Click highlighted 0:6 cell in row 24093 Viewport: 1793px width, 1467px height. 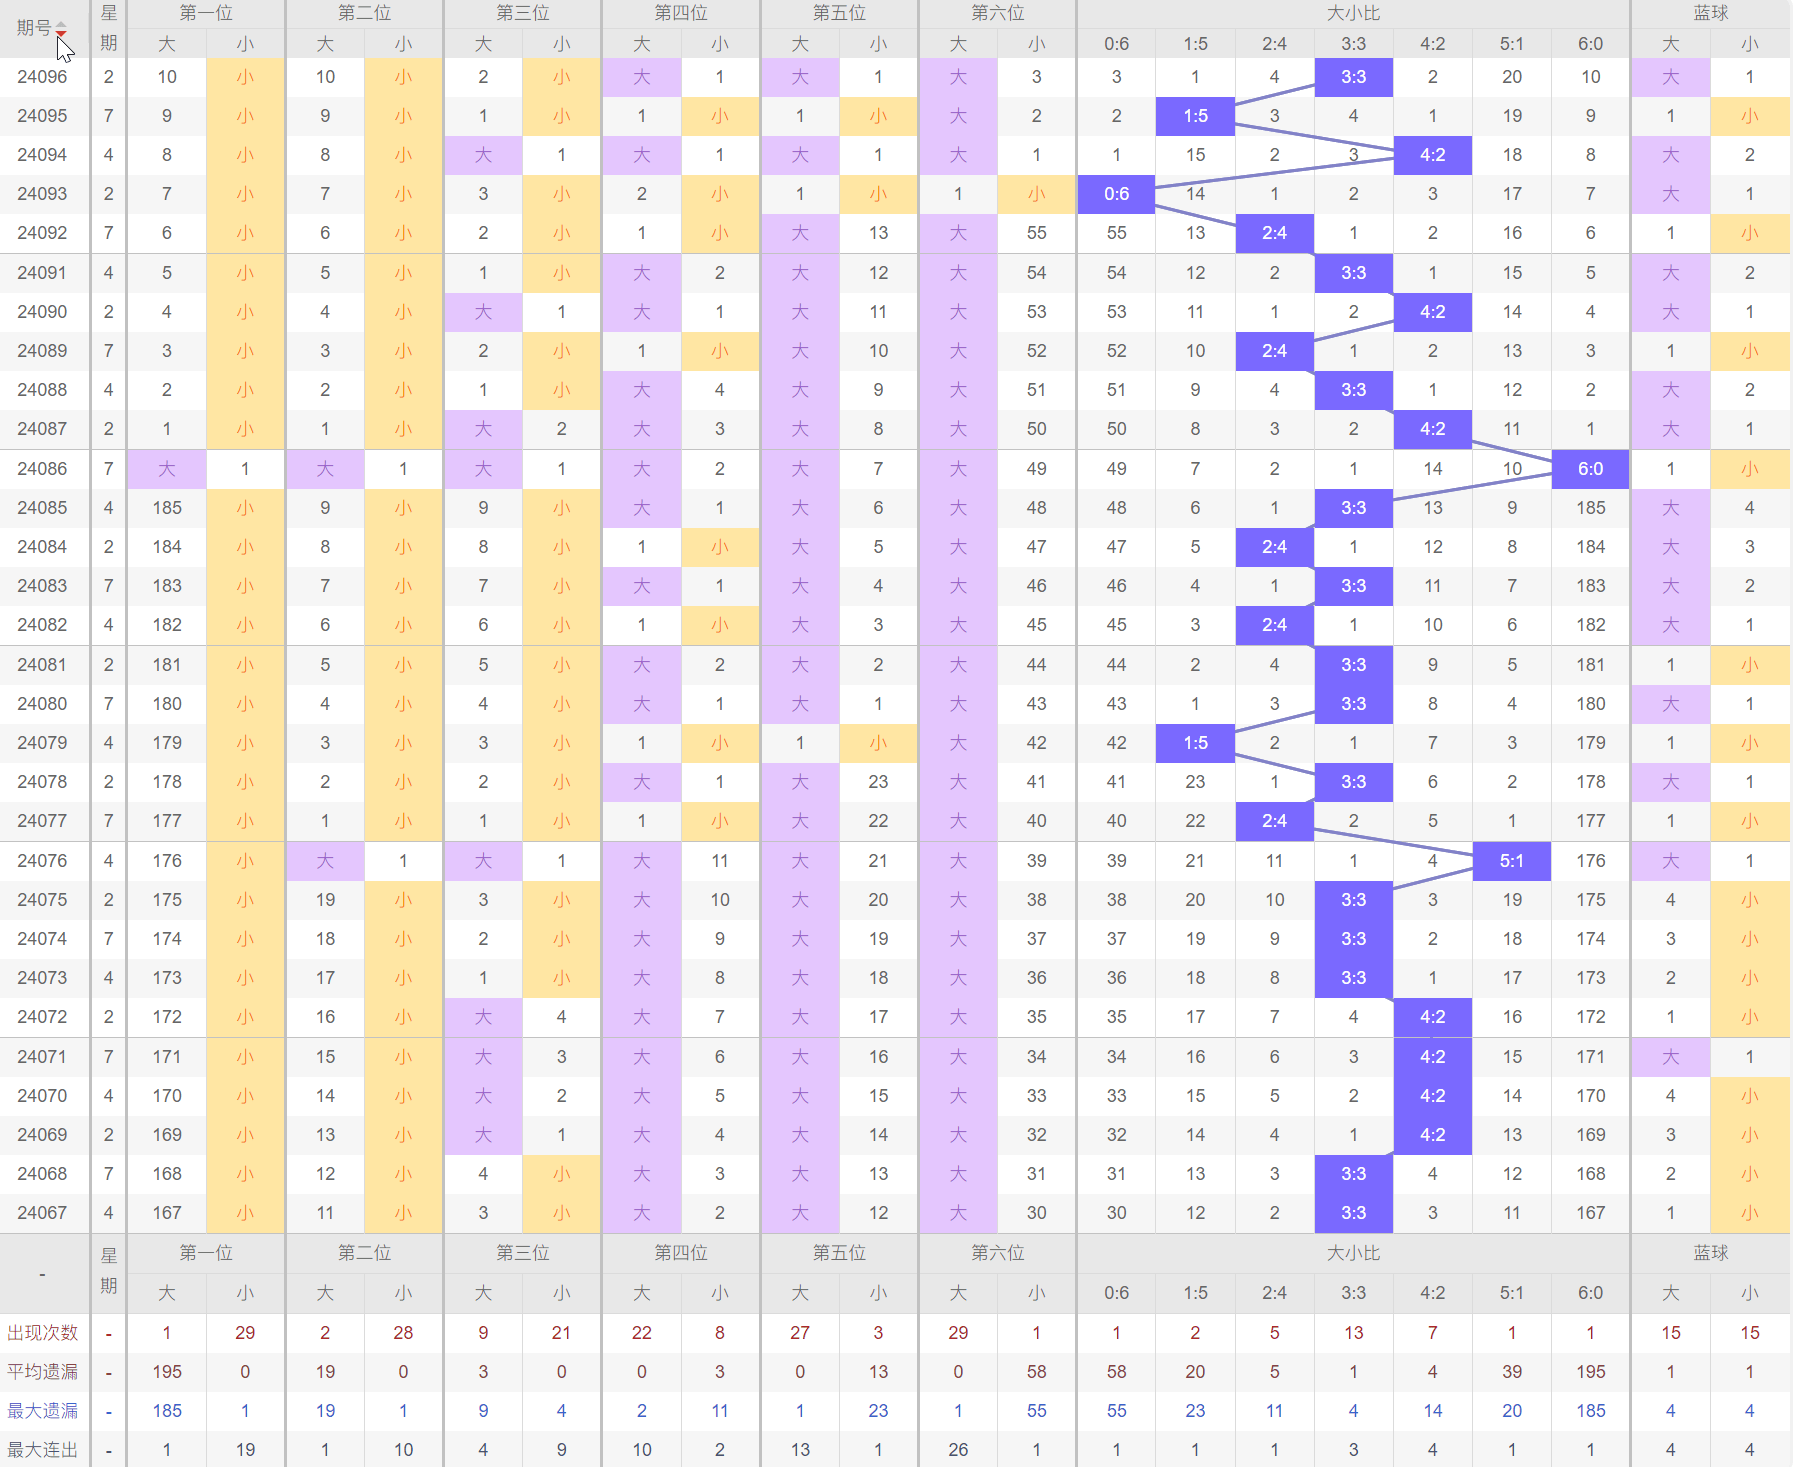(x=1116, y=194)
